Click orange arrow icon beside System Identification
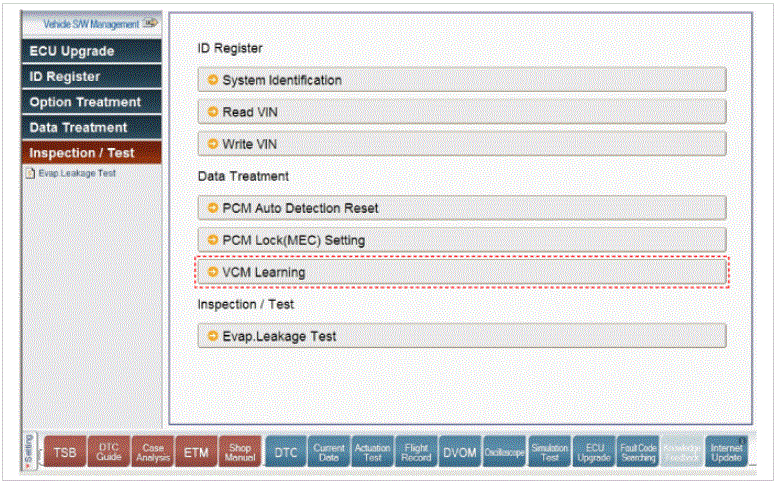 (212, 80)
